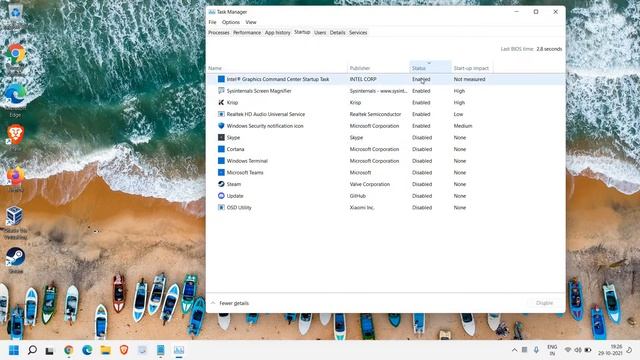Image resolution: width=640 pixels, height=360 pixels.
Task: Open the Processes tab
Action: (219, 33)
